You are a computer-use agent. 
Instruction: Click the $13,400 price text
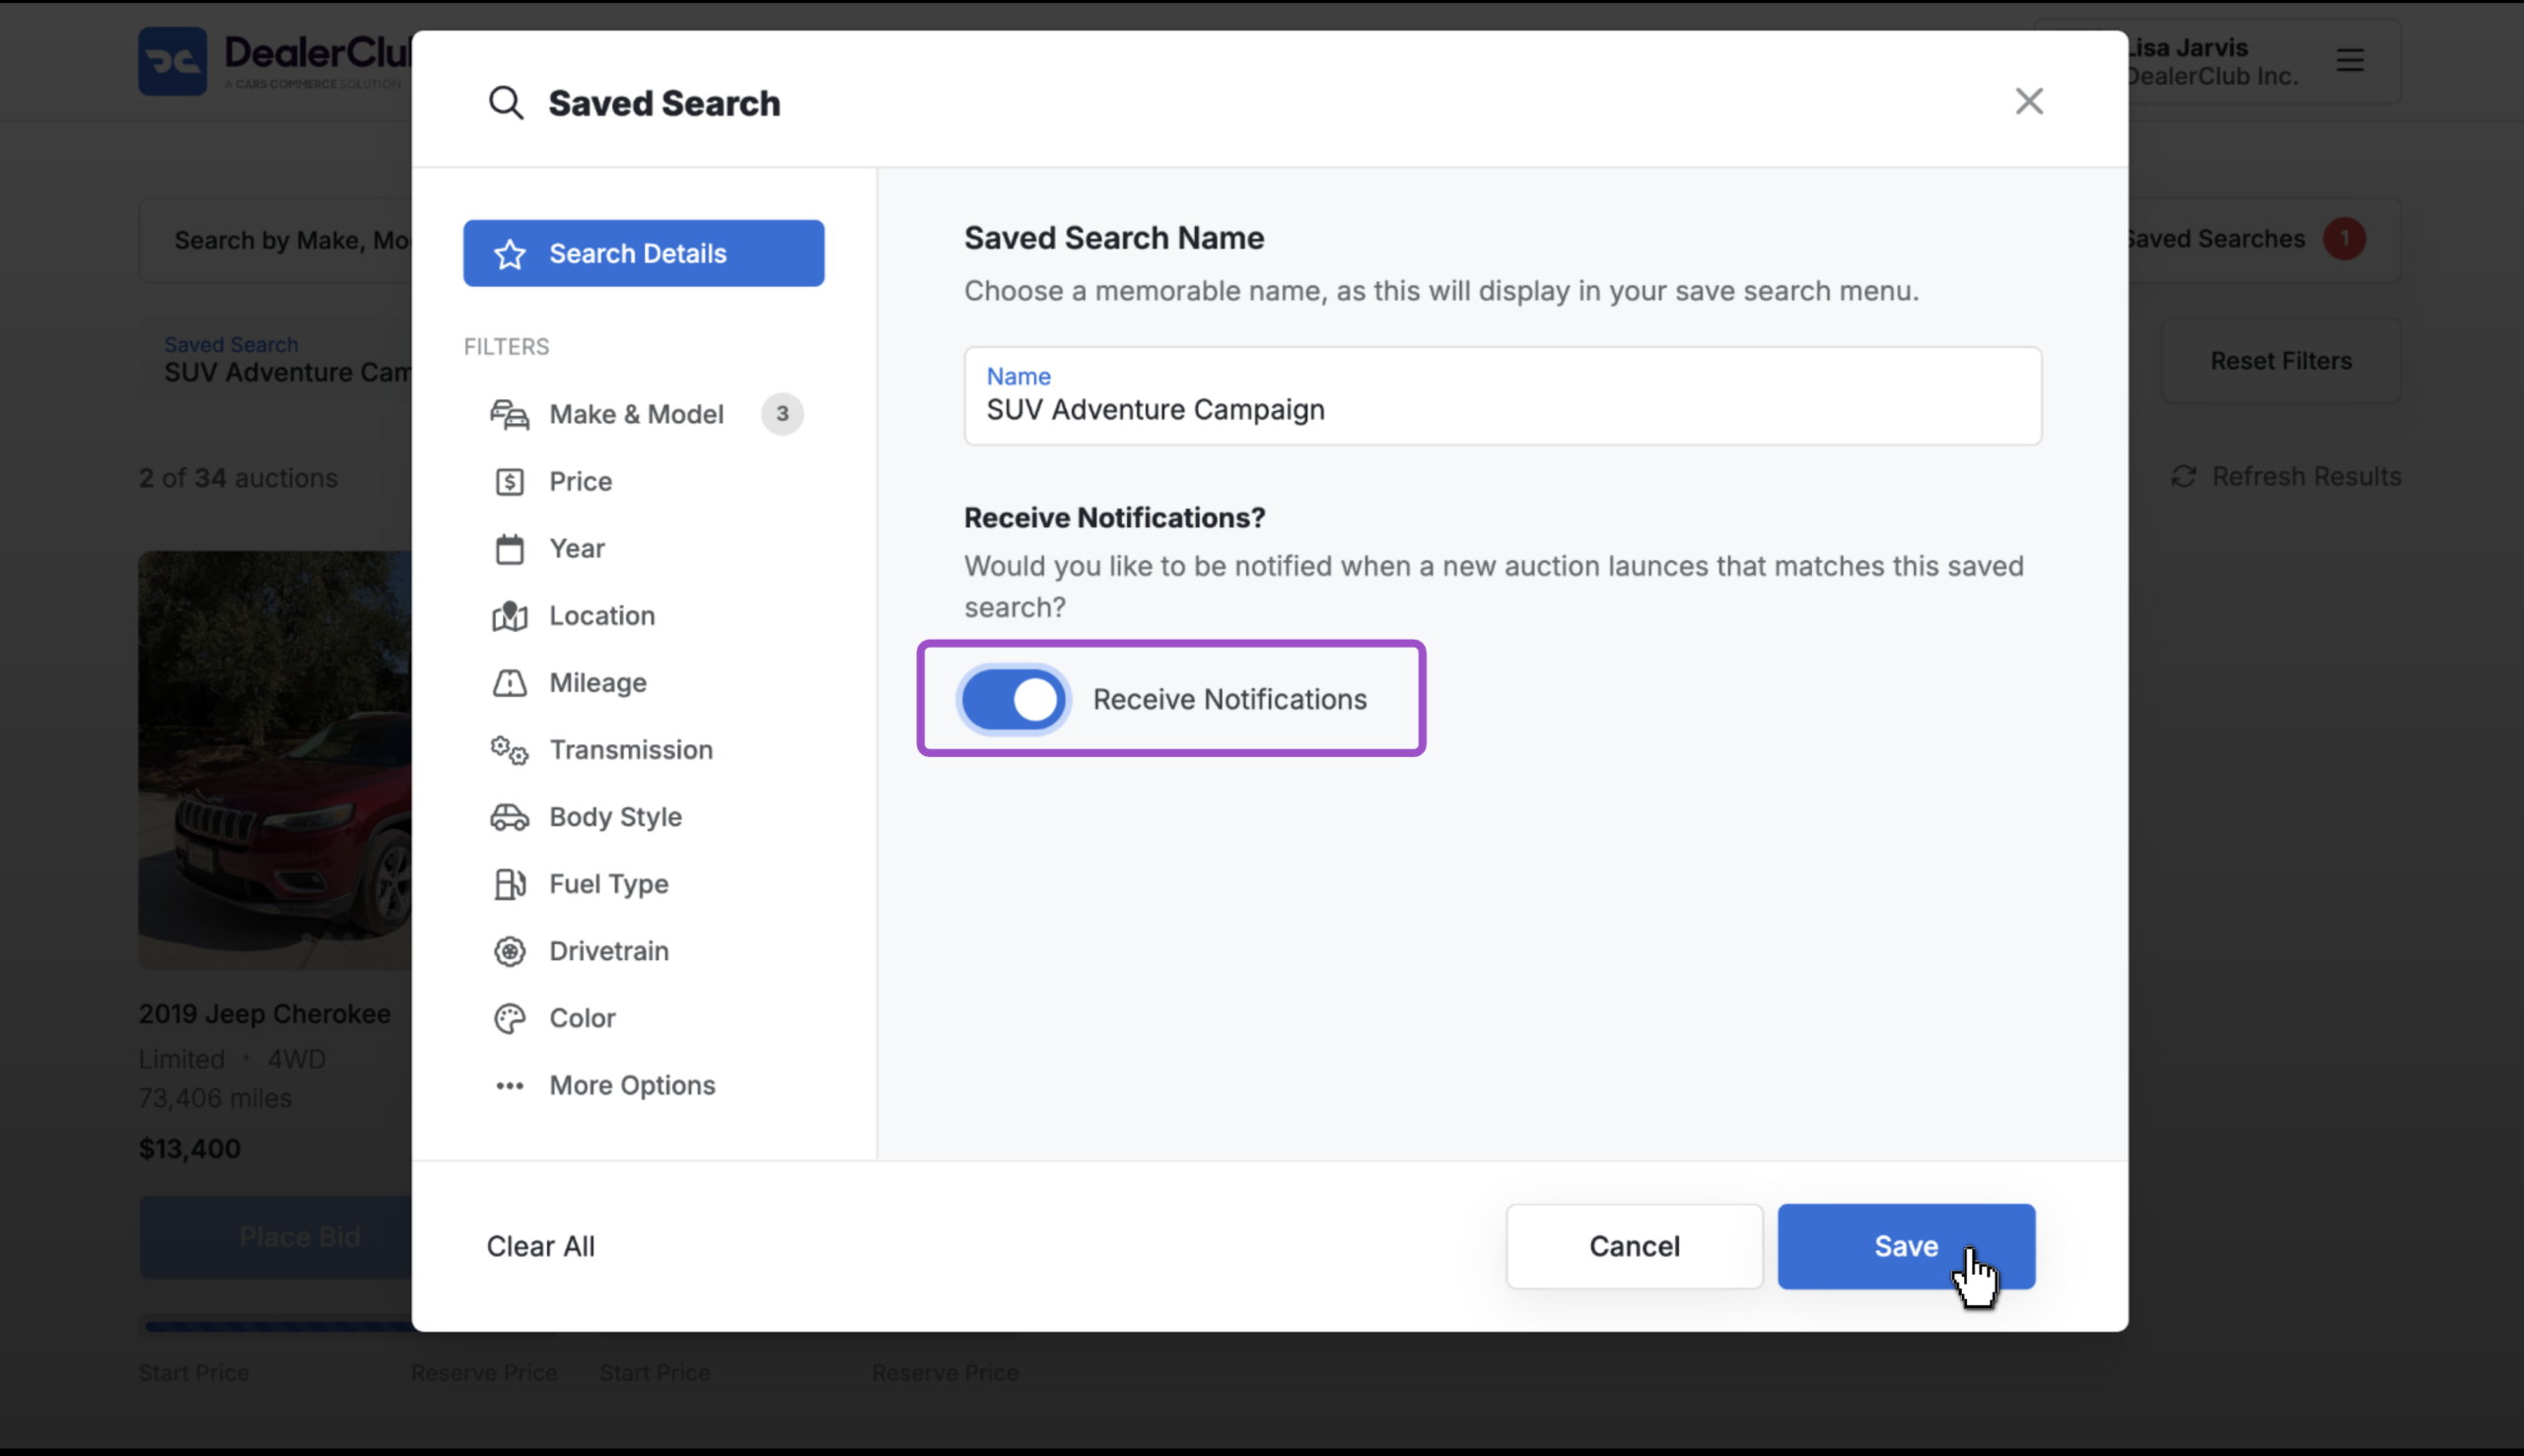[x=190, y=1148]
